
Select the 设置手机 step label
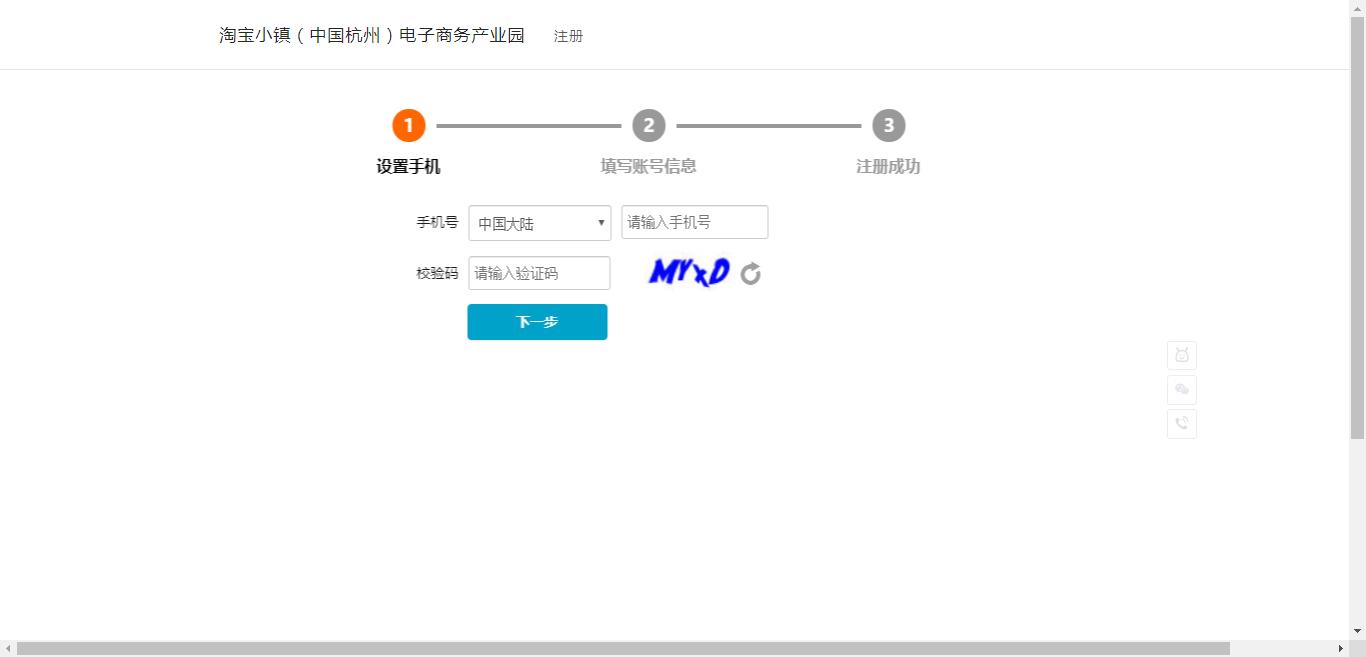(x=407, y=166)
